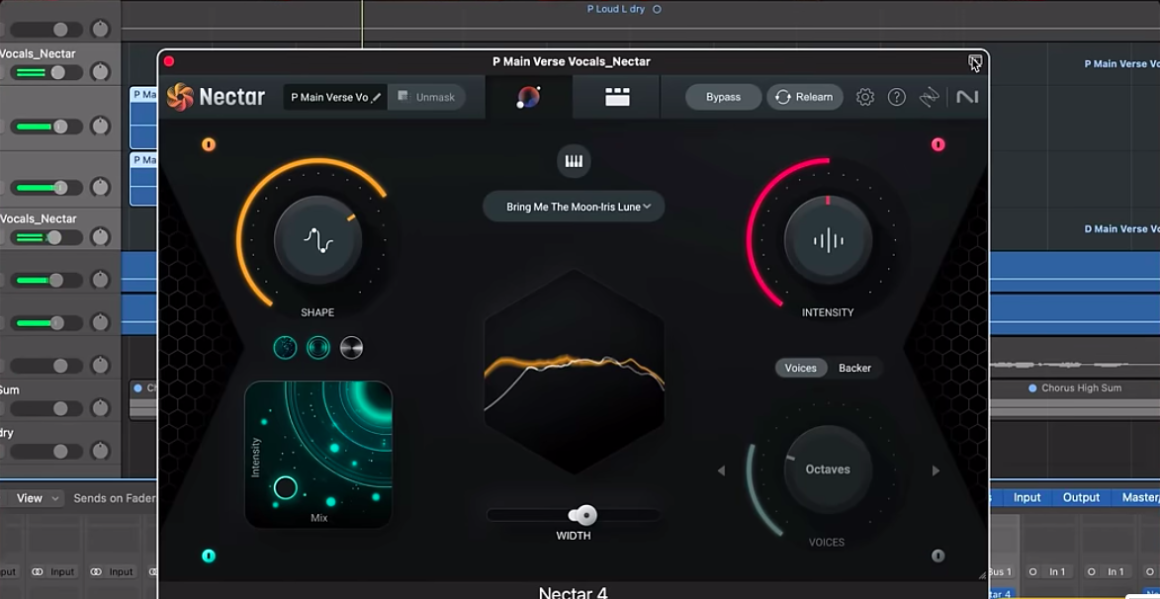Step Octaves left with the arrow chevron
The height and width of the screenshot is (599, 1160).
coord(721,470)
